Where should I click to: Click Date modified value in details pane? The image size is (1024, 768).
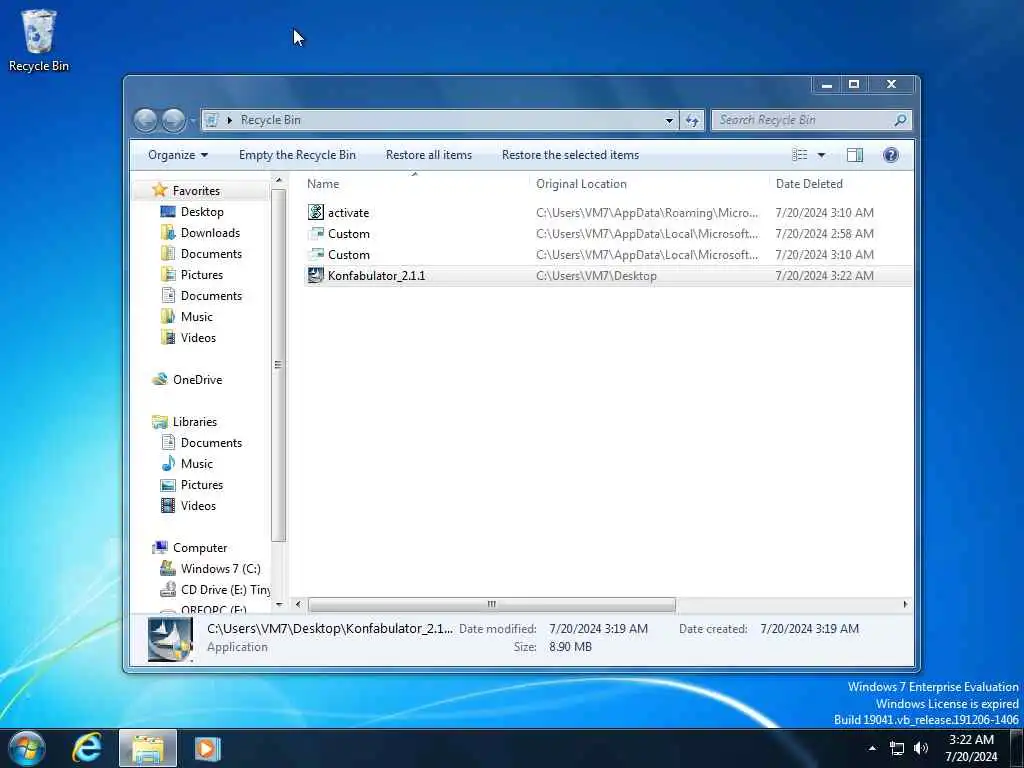click(598, 629)
